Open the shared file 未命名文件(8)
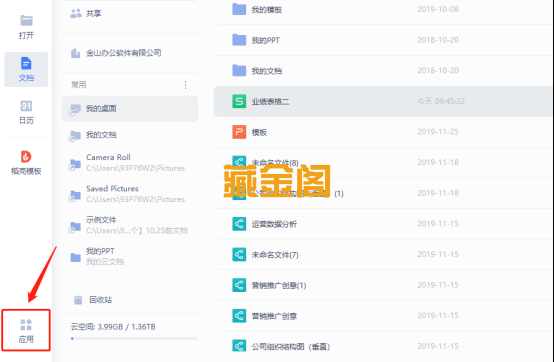Screen dimensions: 554x362 [384, 162]
